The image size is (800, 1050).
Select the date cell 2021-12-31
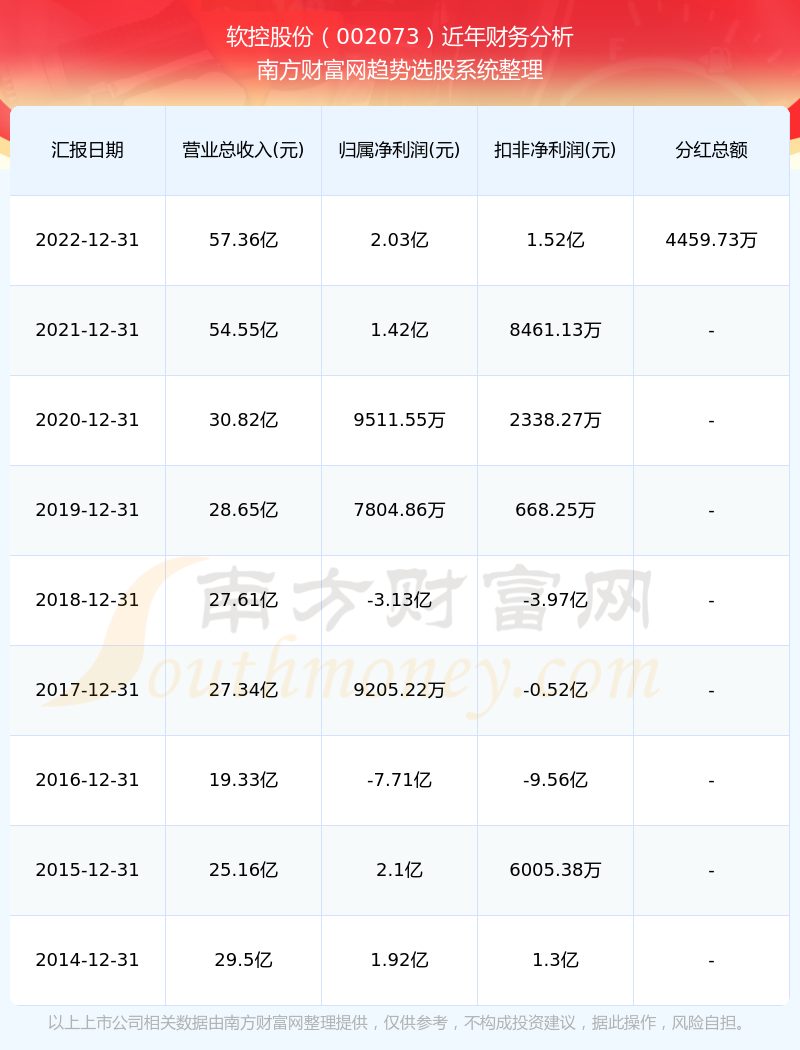[x=88, y=330]
